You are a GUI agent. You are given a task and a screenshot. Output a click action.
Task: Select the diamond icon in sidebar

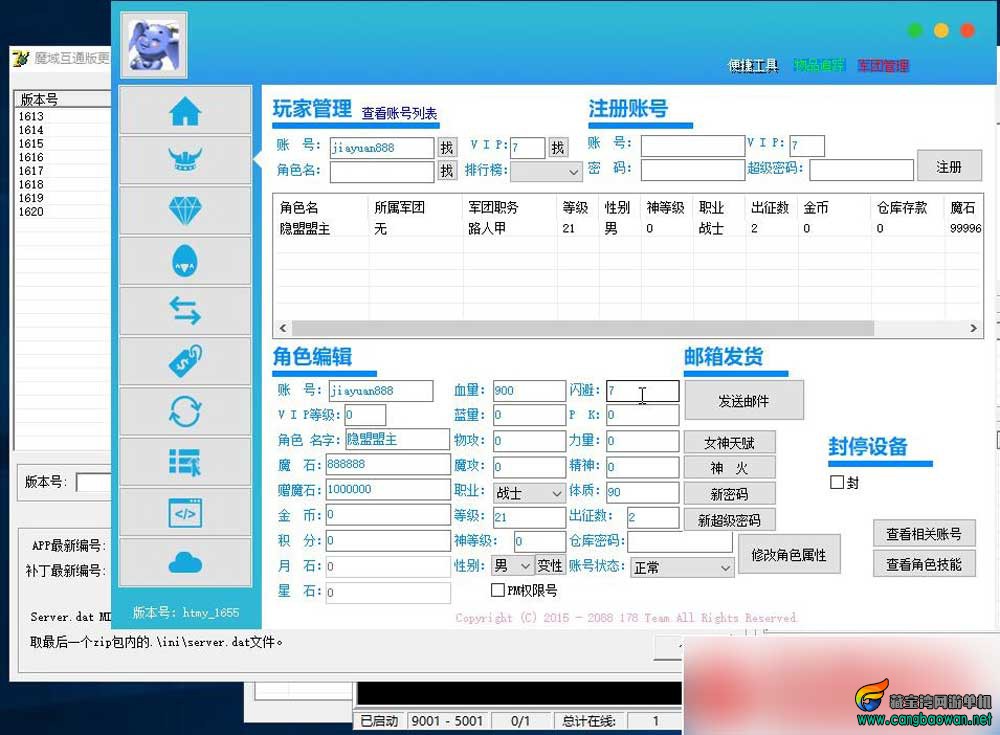tap(185, 211)
